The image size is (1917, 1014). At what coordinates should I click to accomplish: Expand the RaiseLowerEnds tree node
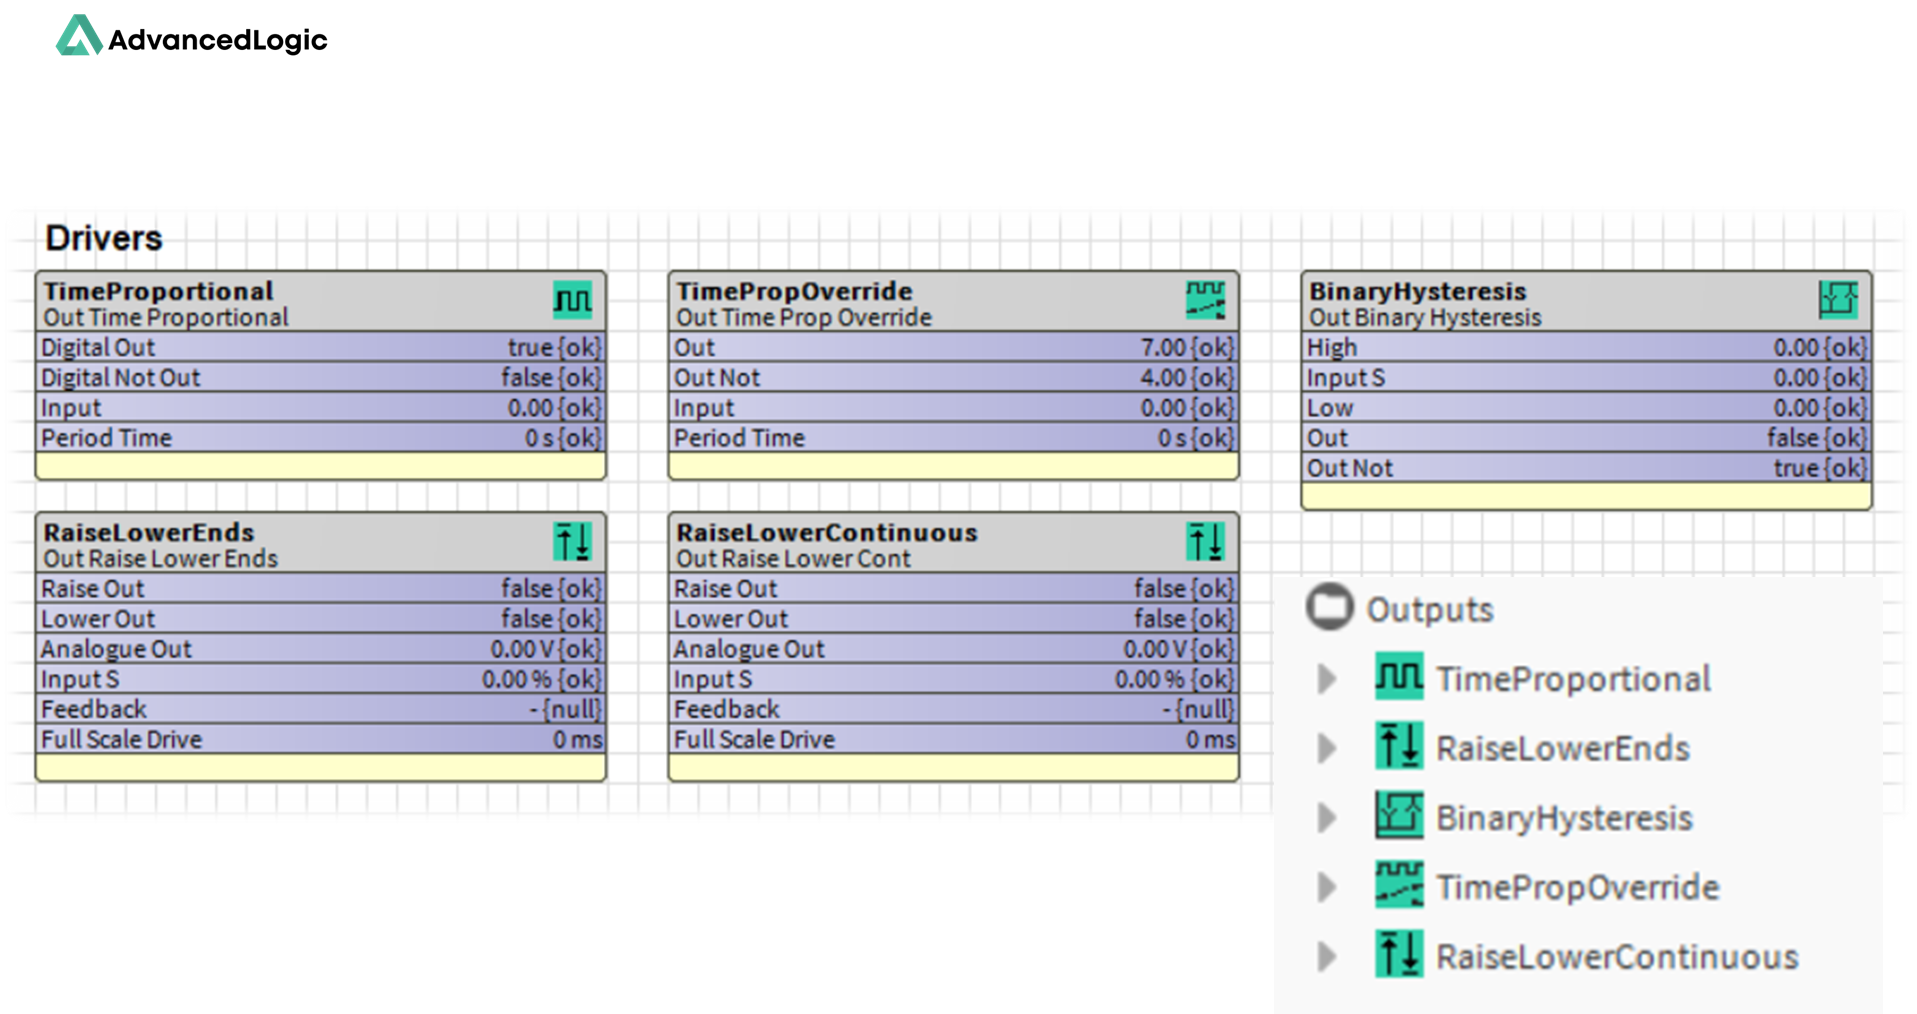click(x=1327, y=748)
